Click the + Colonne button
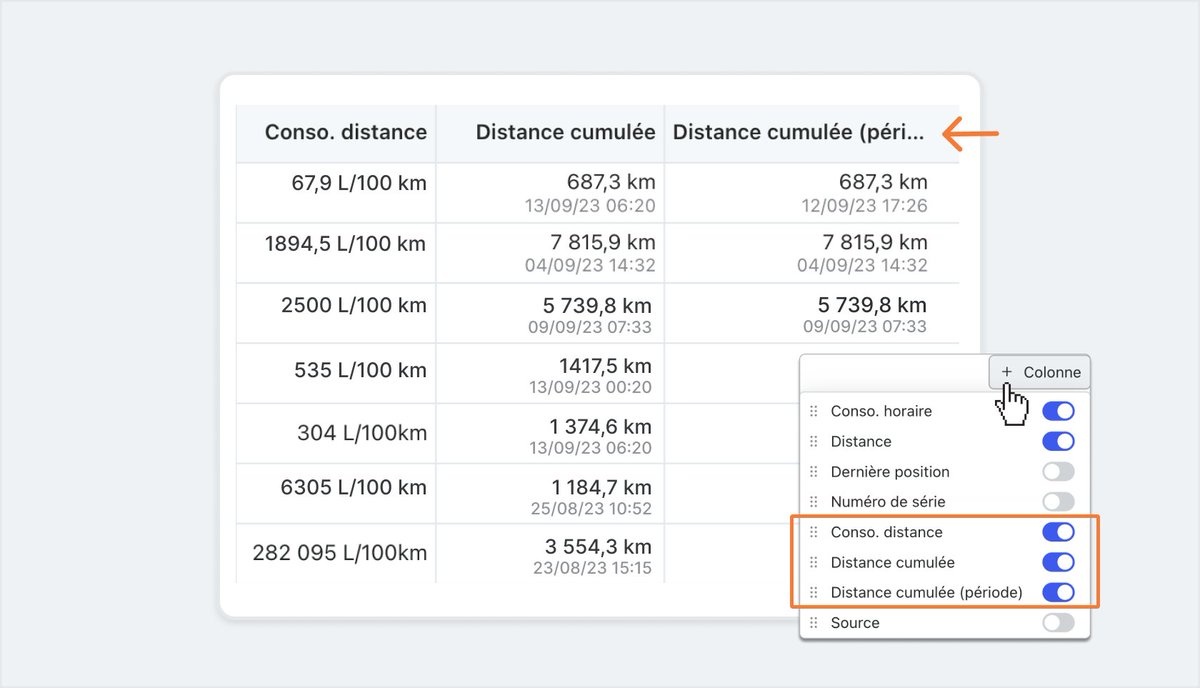This screenshot has width=1200, height=688. (x=1039, y=372)
